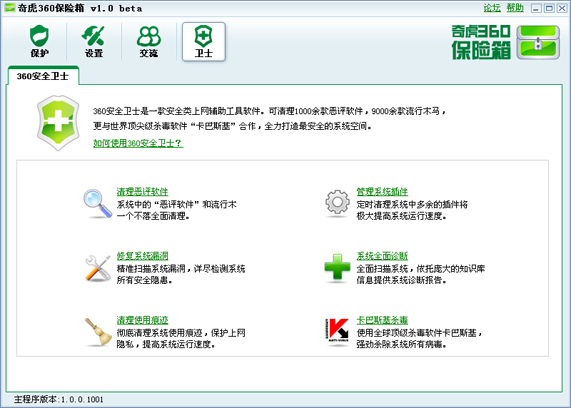Open the 帮助 help link
571x408 pixels.
click(x=515, y=8)
